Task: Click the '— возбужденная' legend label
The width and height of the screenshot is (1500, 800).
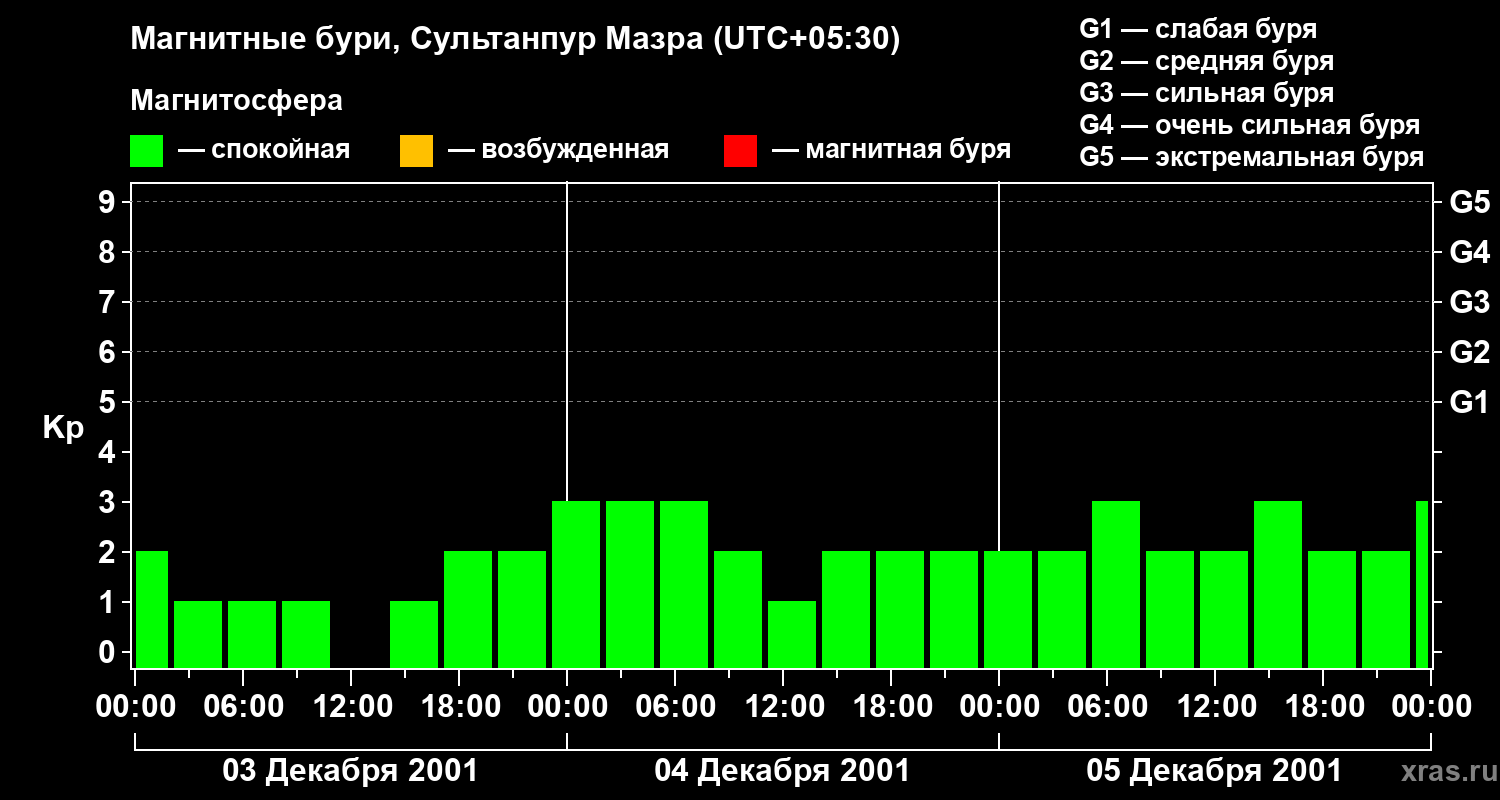Action: [x=558, y=150]
